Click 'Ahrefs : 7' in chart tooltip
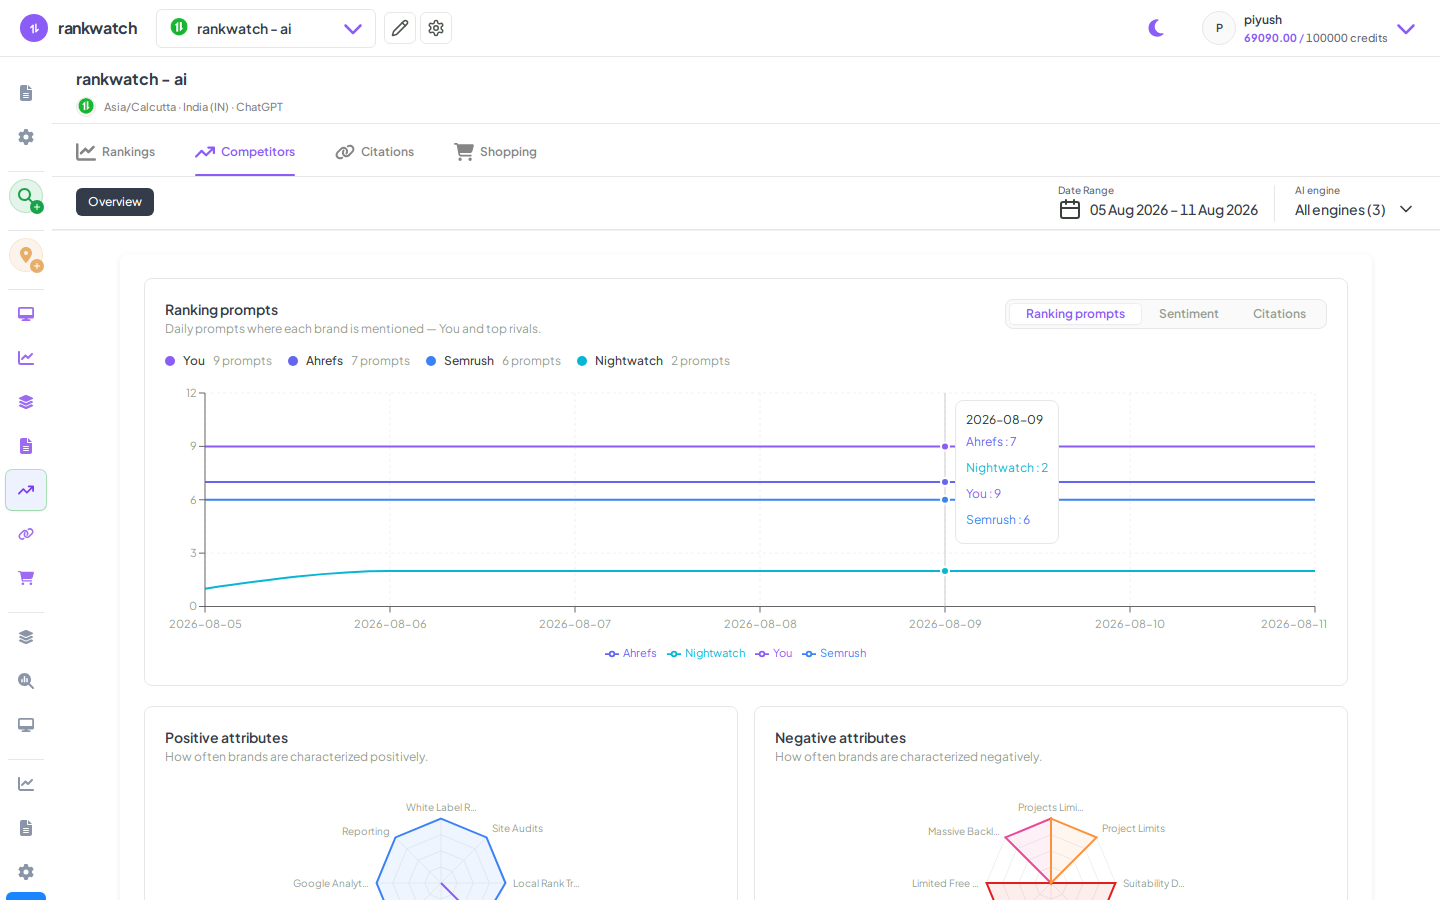The width and height of the screenshot is (1440, 900). tap(991, 442)
